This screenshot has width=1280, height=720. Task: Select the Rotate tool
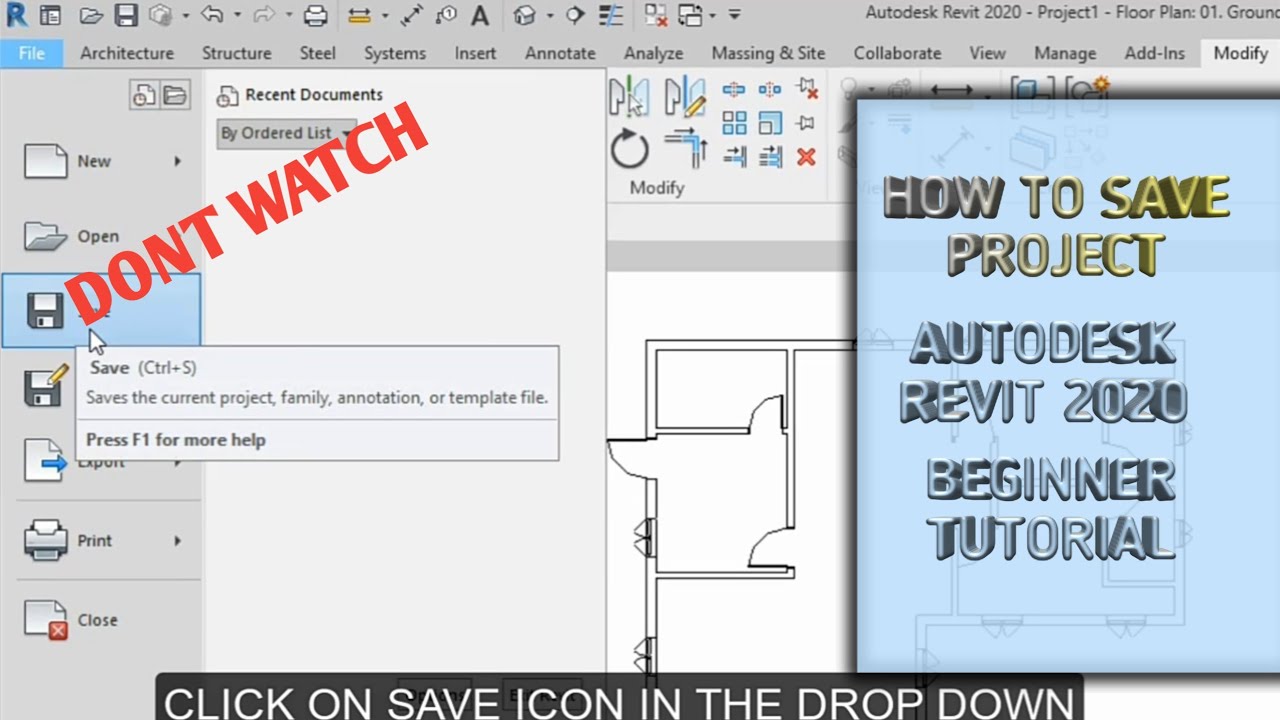[629, 149]
